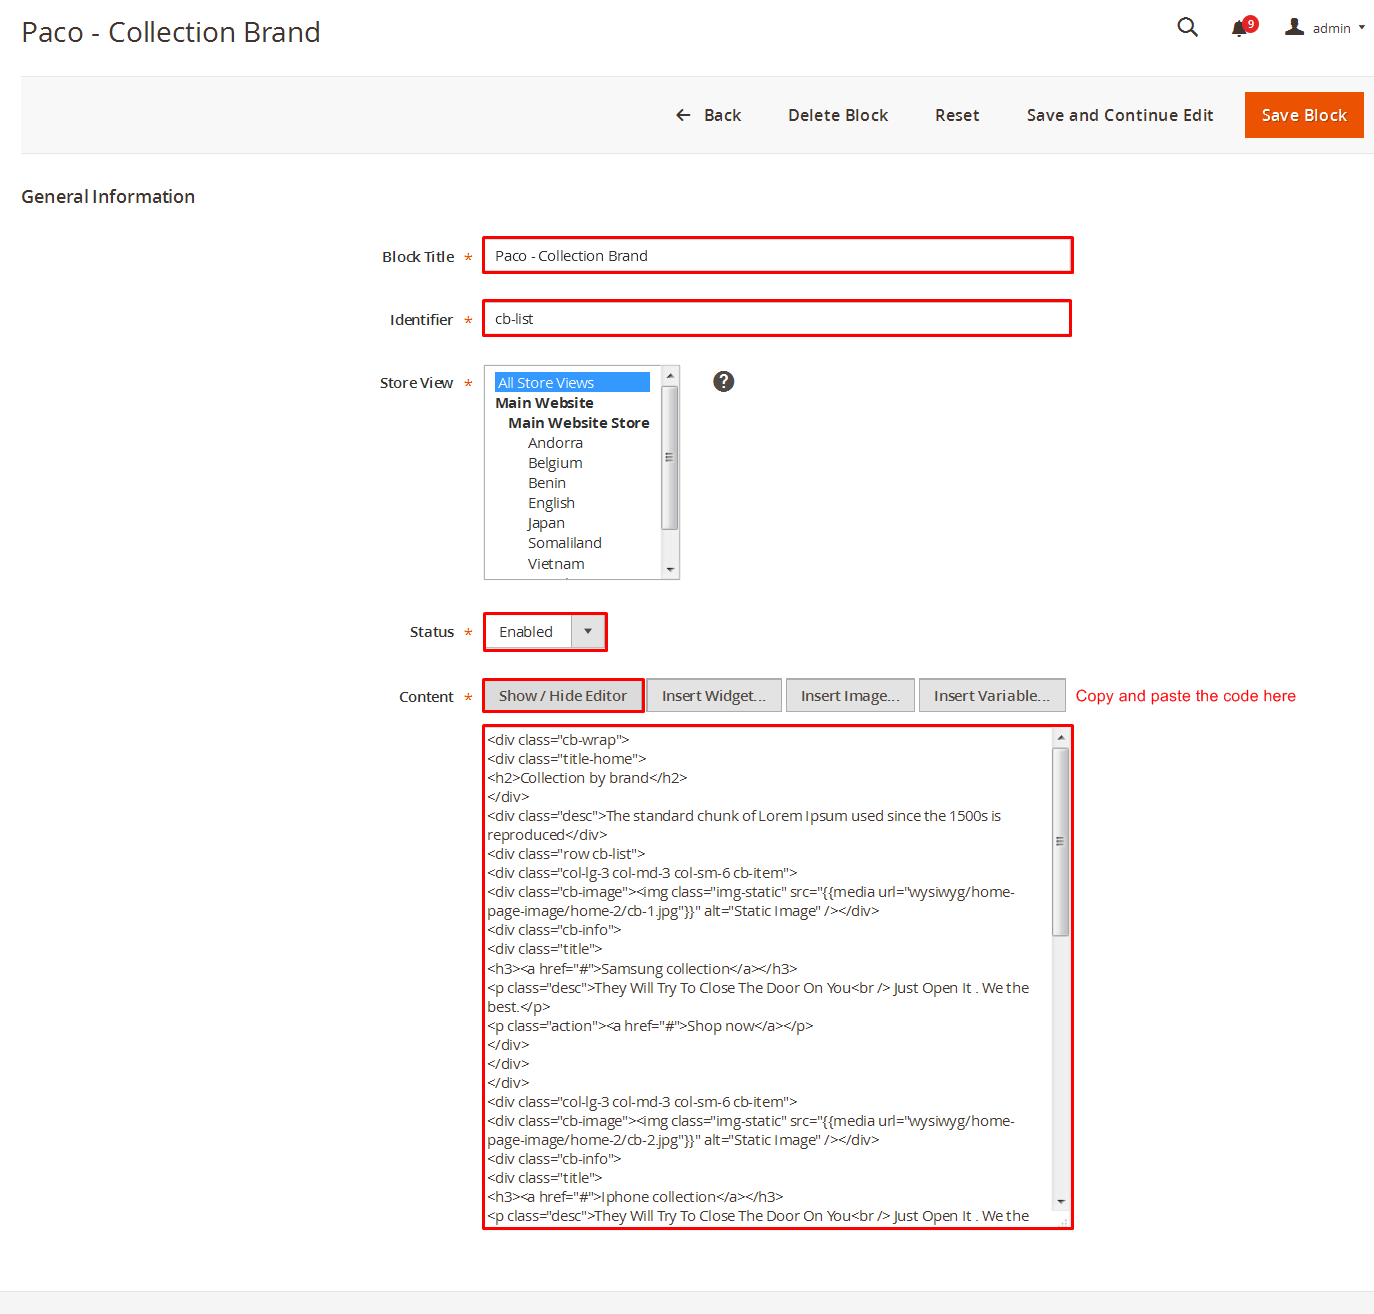
Task: Open the search magnifier icon
Action: (x=1187, y=27)
